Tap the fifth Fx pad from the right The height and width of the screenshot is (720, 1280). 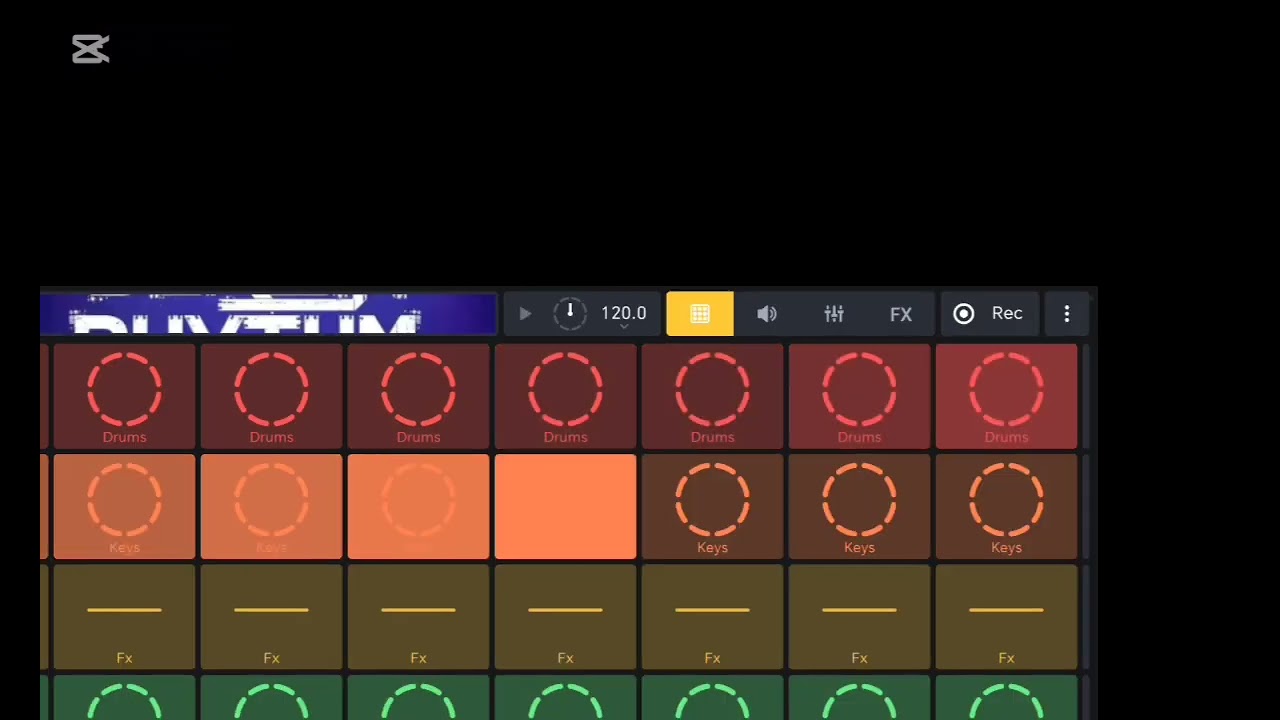tap(418, 617)
